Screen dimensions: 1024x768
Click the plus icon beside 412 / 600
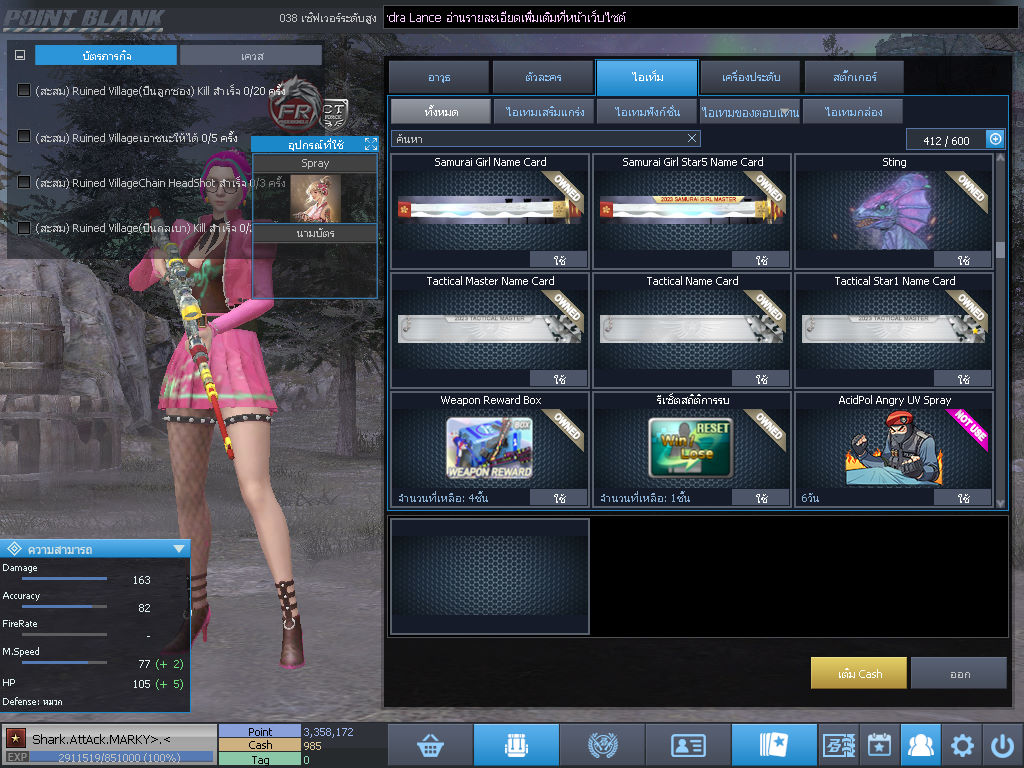[995, 139]
